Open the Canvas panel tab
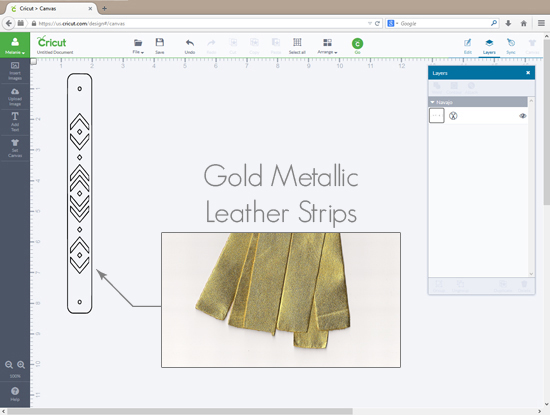Image resolution: width=550 pixels, height=415 pixels. coord(532,46)
